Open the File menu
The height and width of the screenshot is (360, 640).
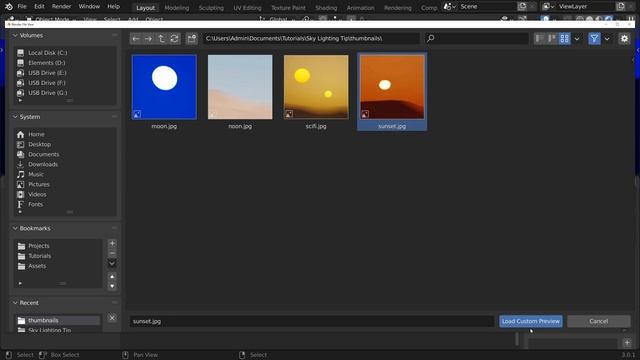click(x=22, y=7)
